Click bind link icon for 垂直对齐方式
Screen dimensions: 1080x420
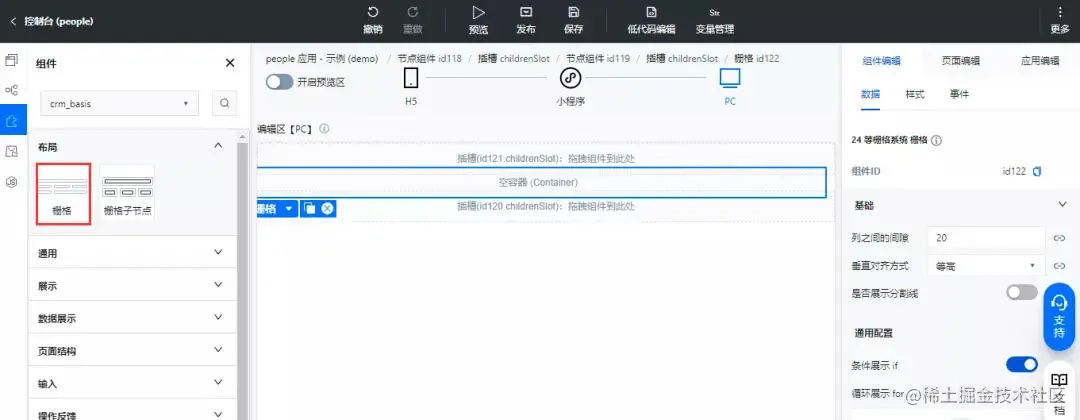pyautogui.click(x=1059, y=265)
